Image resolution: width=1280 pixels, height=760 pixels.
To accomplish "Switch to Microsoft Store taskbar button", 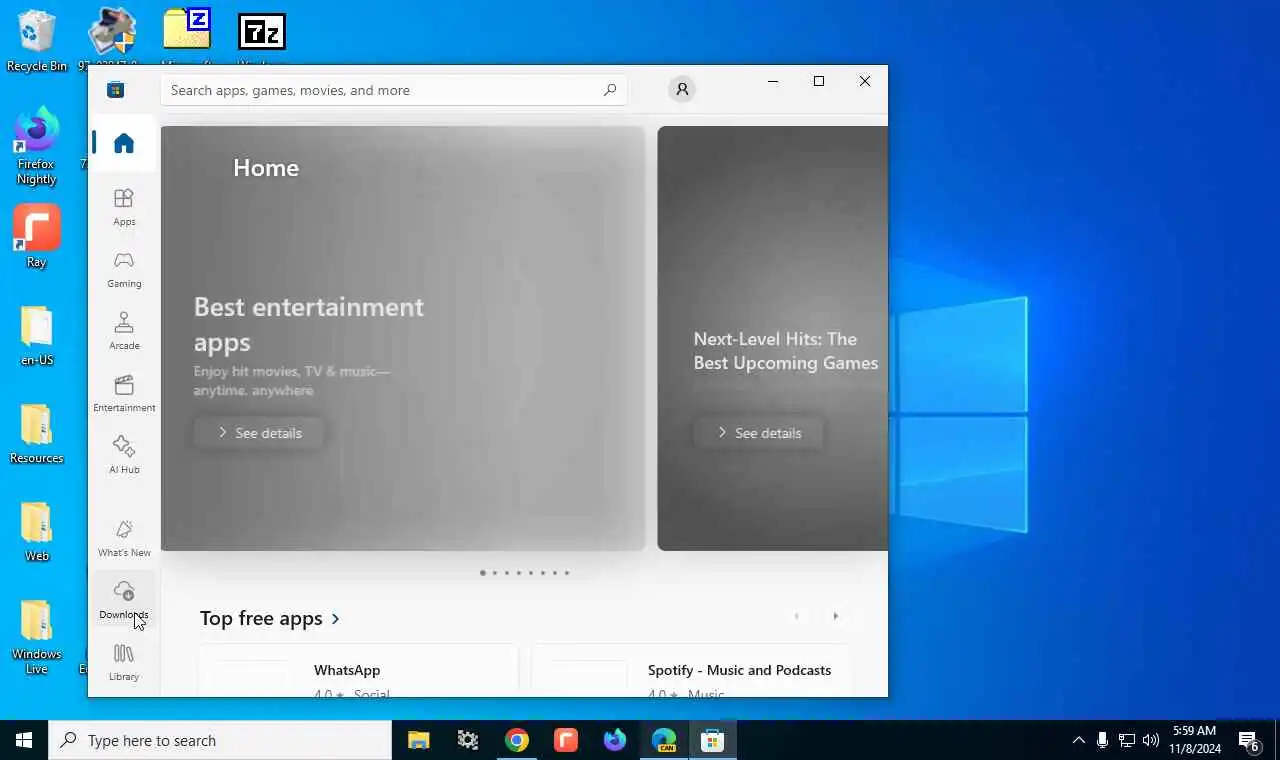I will point(713,740).
